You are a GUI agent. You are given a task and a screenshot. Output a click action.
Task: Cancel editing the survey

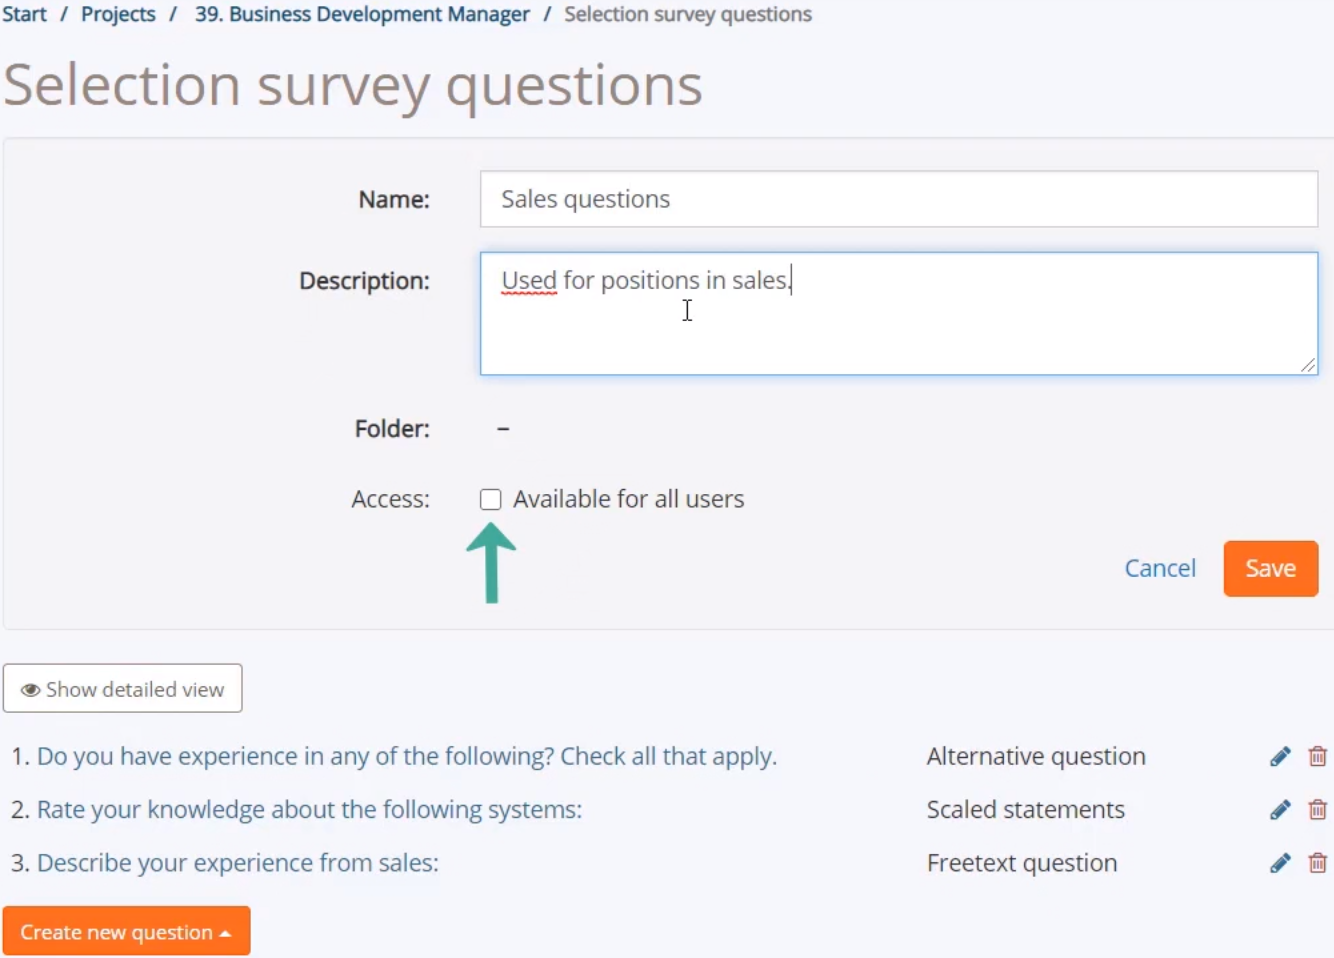coord(1160,569)
